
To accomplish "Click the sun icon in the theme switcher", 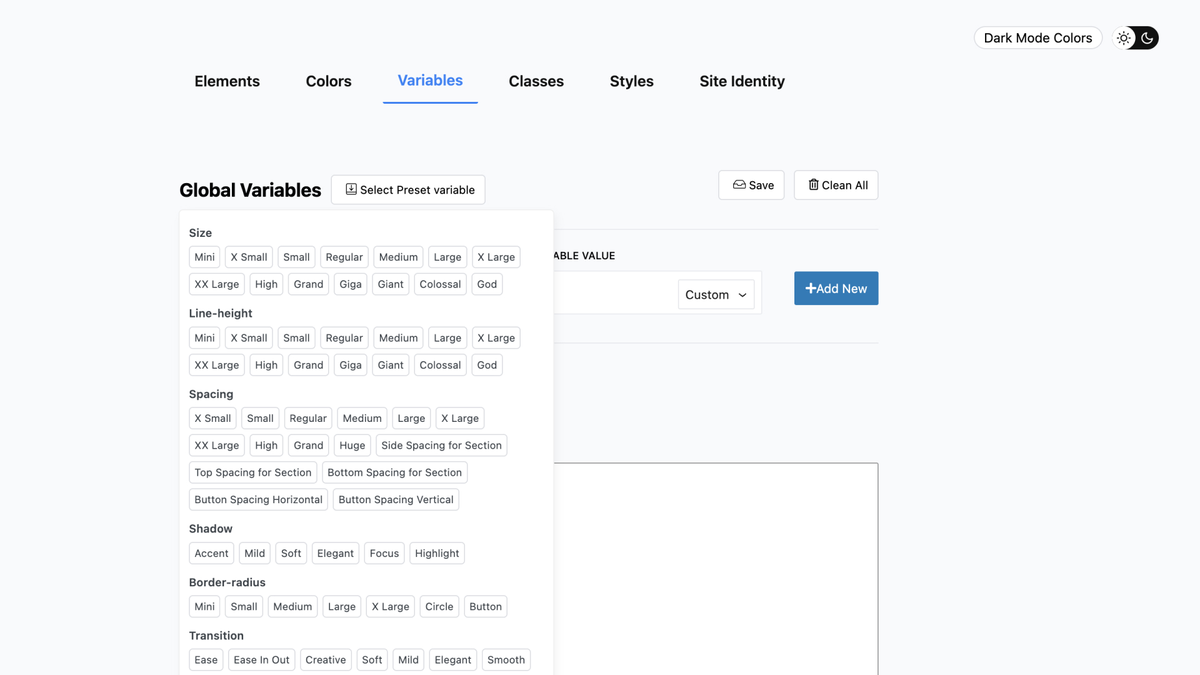I will [1123, 37].
